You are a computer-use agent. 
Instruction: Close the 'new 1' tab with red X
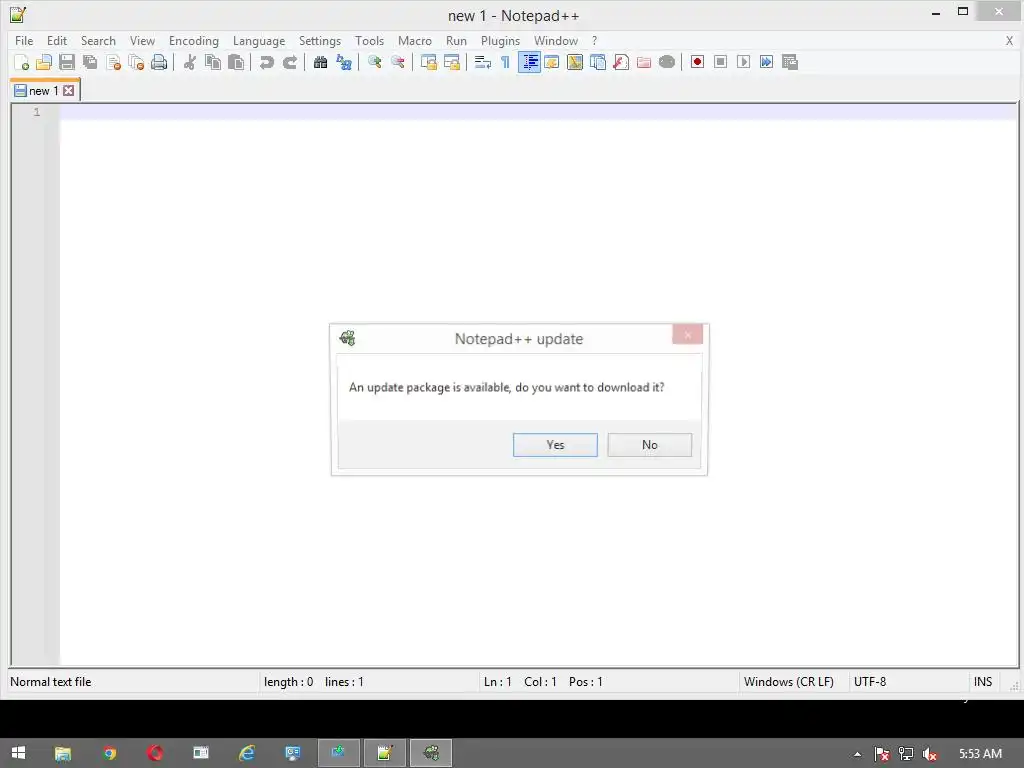coord(69,91)
